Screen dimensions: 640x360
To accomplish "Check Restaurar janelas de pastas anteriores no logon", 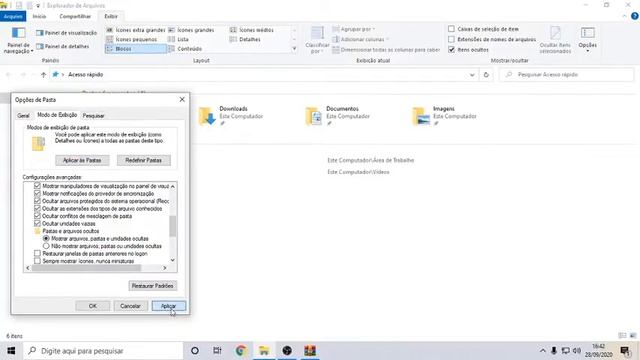I will click(x=37, y=253).
